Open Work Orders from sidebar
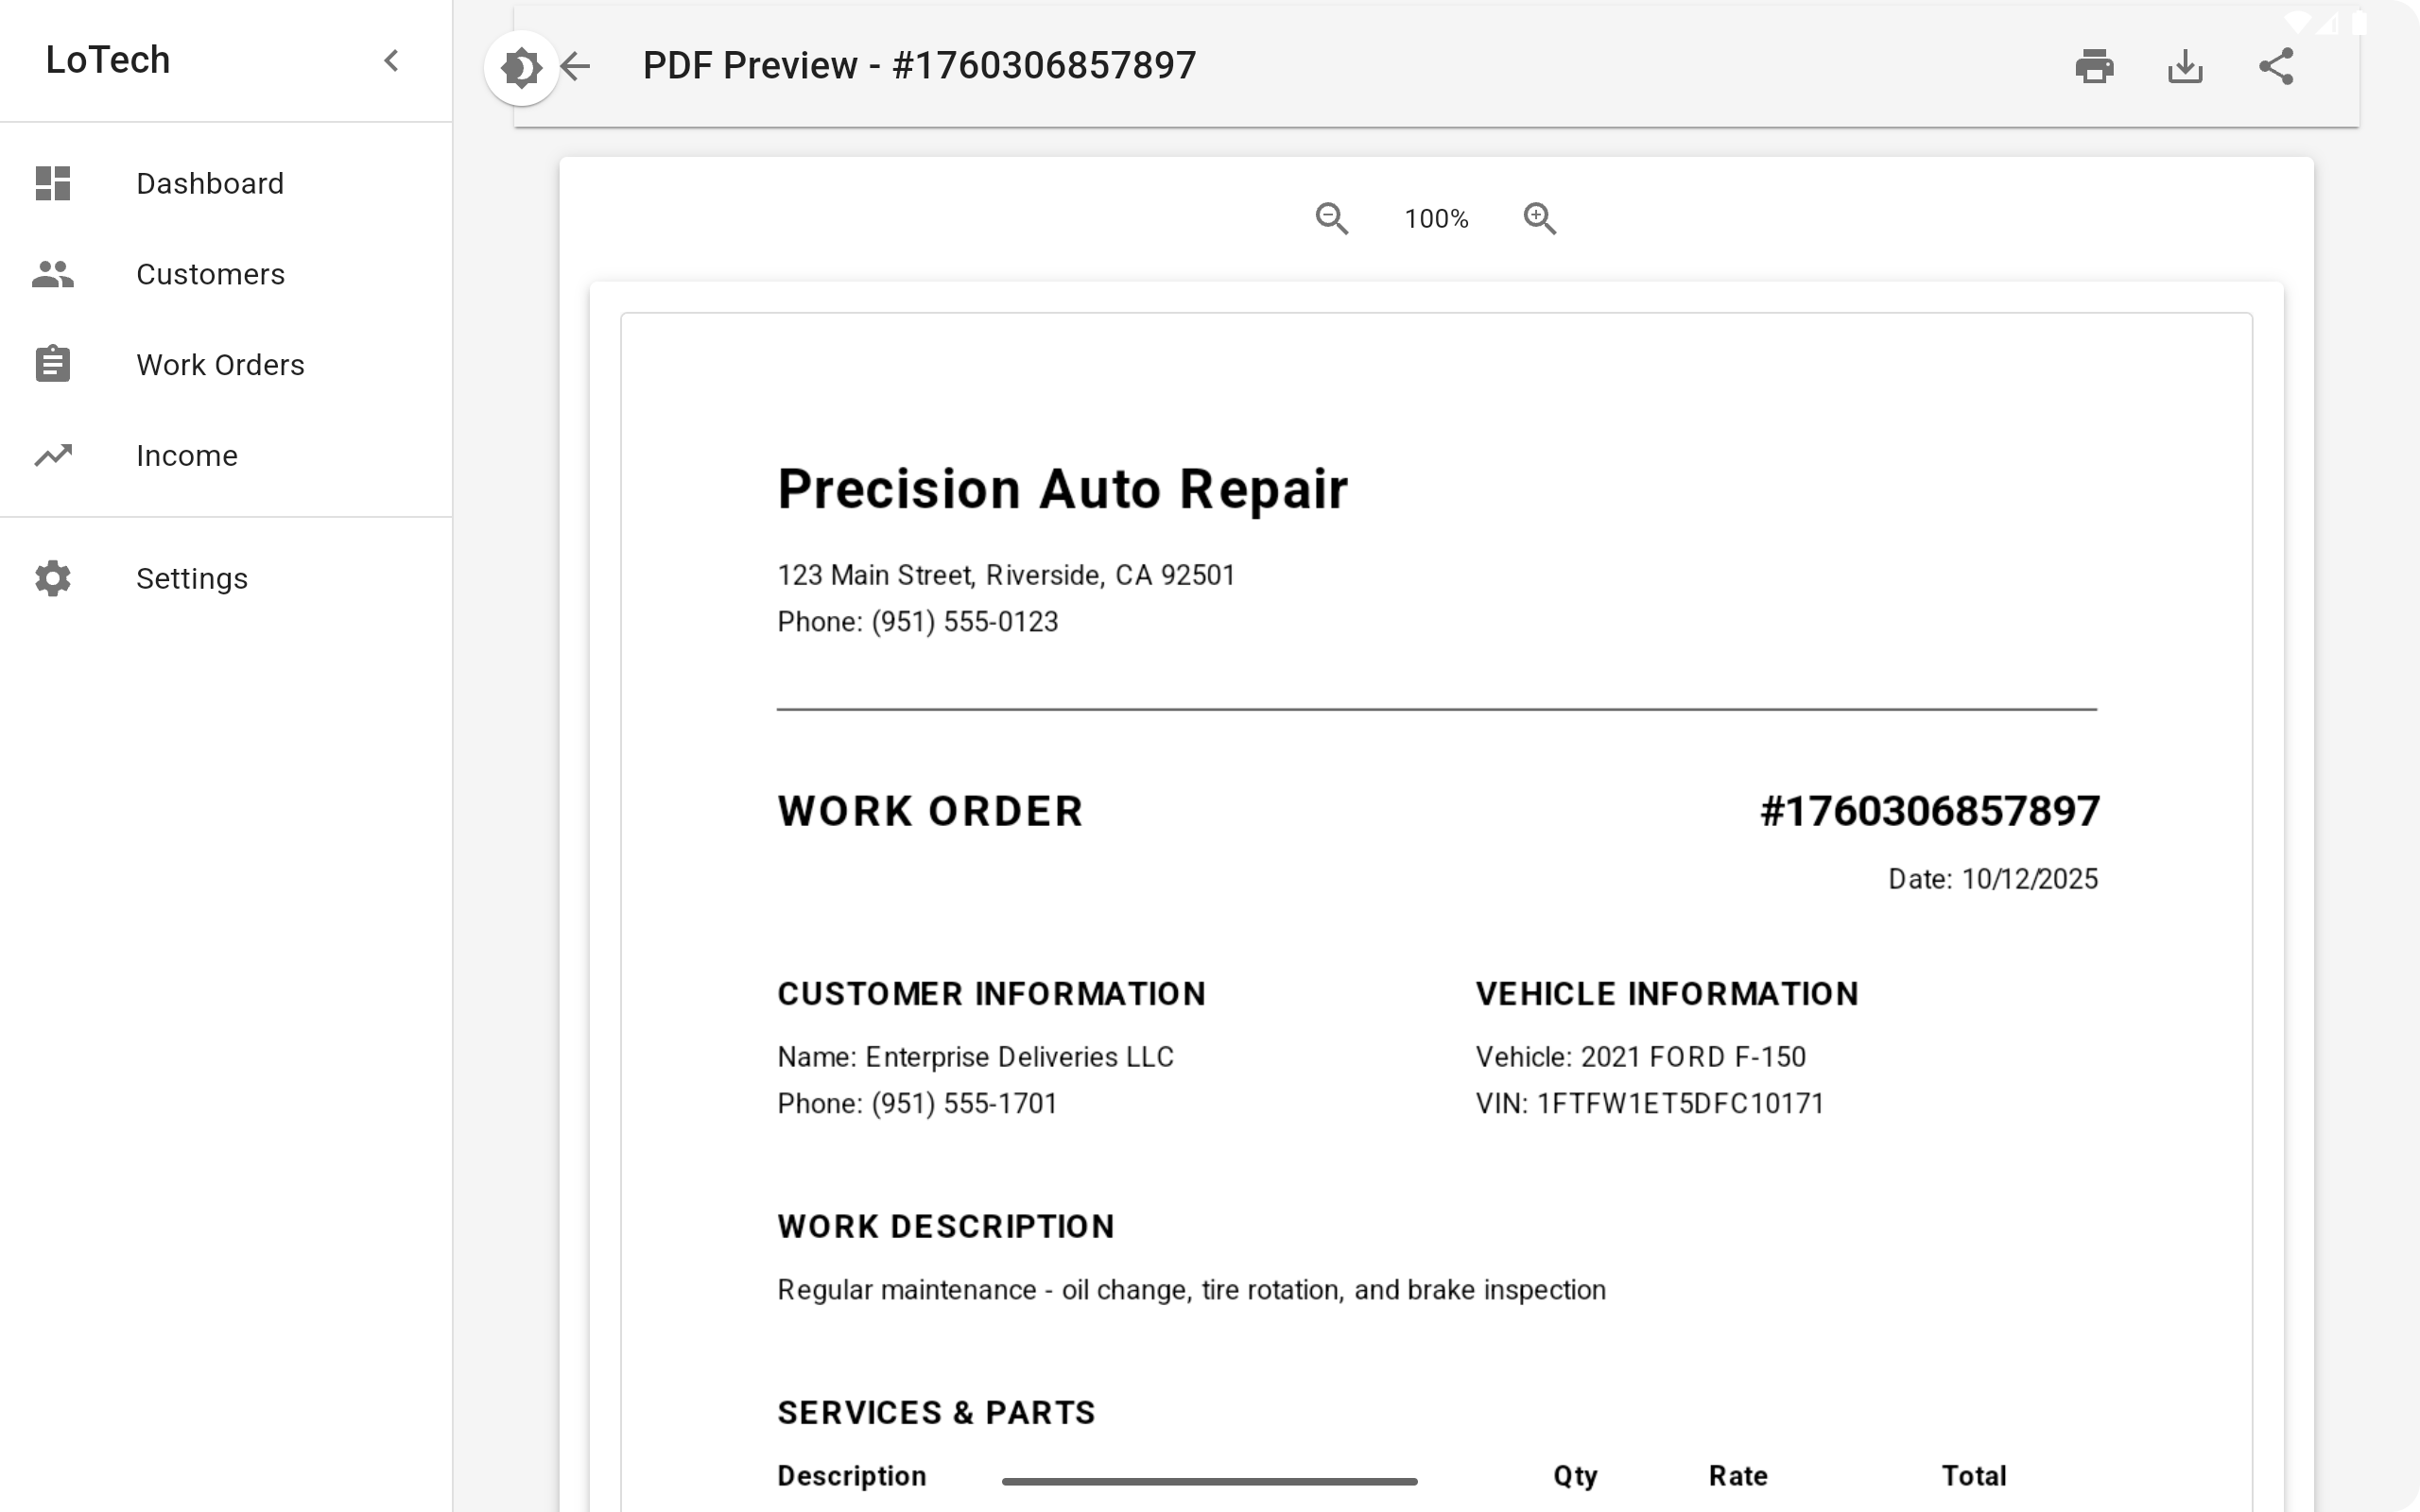The width and height of the screenshot is (2420, 1512). coord(220,365)
